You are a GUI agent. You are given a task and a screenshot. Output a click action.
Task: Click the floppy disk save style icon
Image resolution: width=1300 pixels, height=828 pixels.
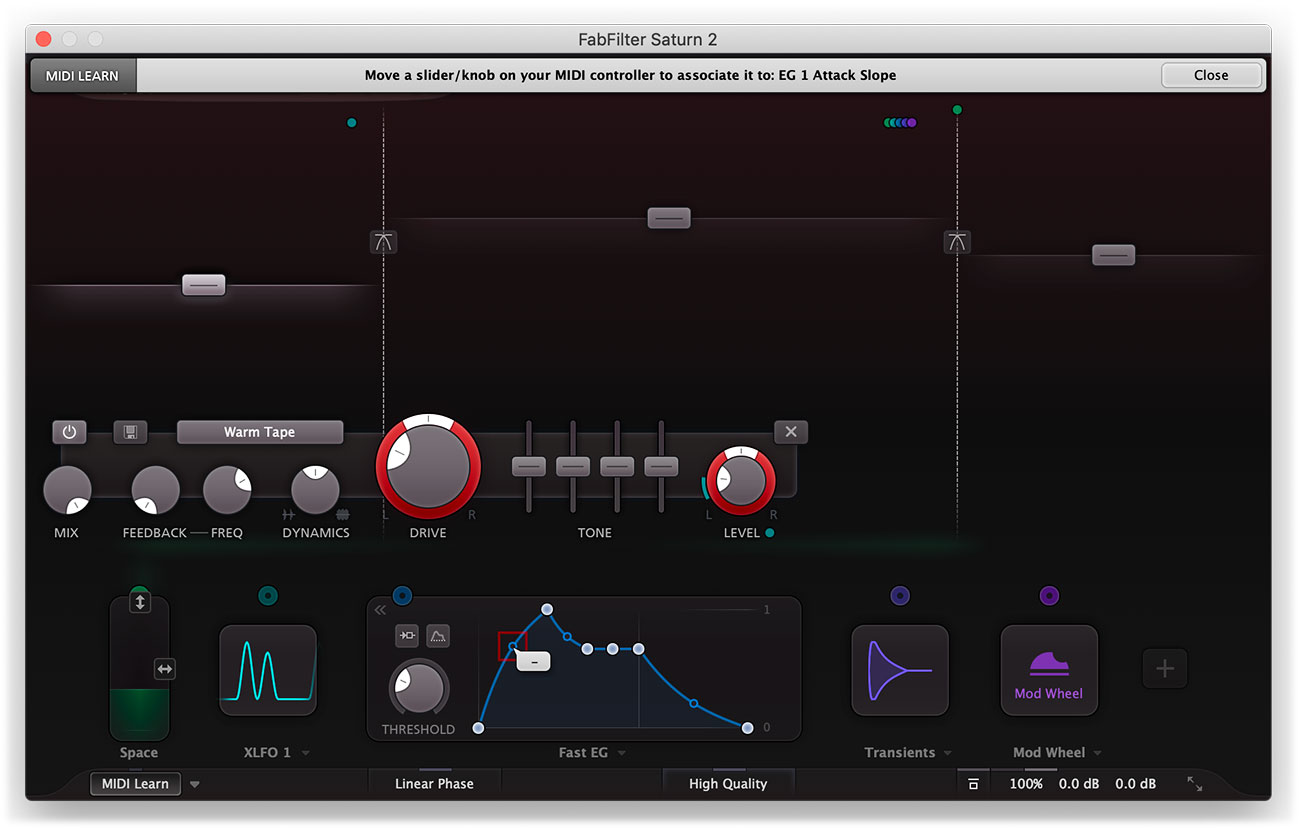tap(130, 432)
